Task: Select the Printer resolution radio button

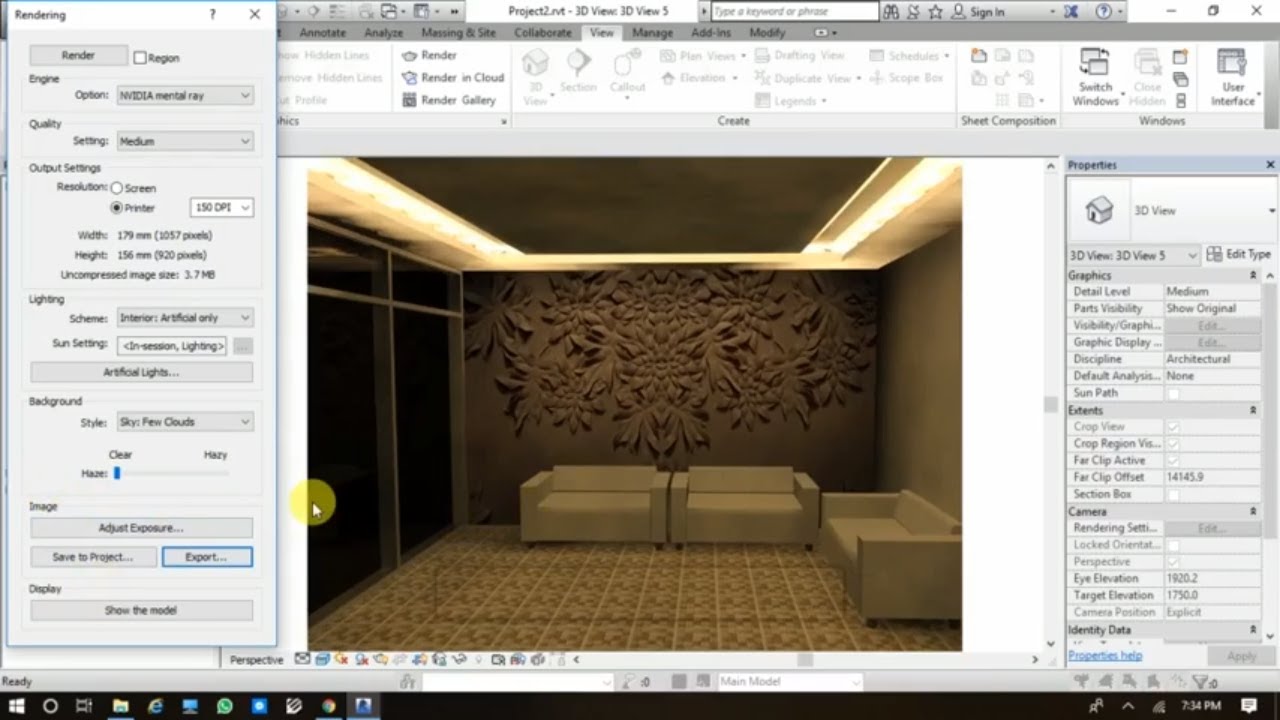Action: 116,208
